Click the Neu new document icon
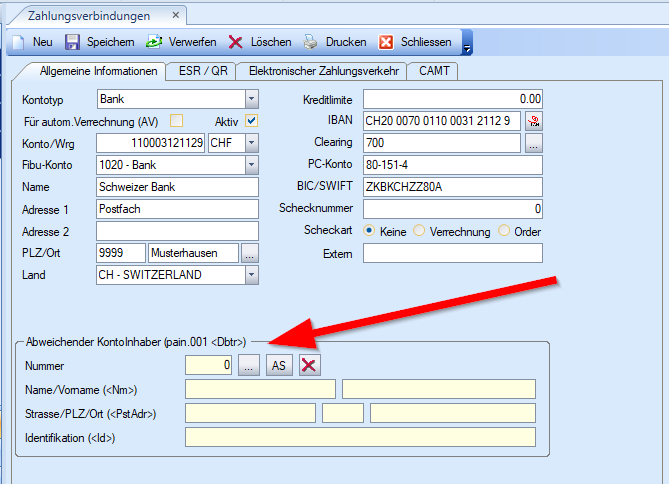Image resolution: width=669 pixels, height=484 pixels. coord(18,42)
